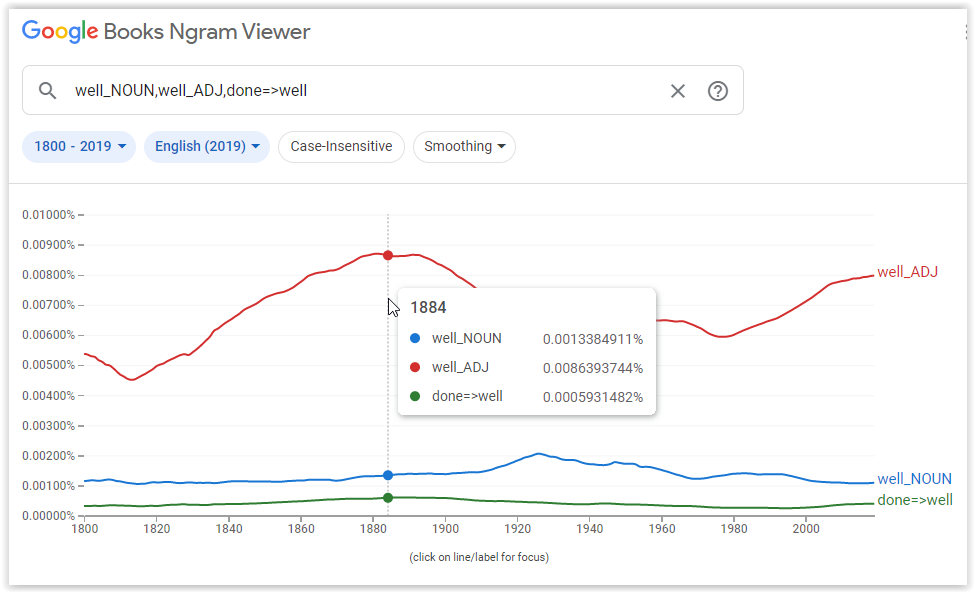
Task: Click the 1940 x-axis year label
Action: (589, 529)
